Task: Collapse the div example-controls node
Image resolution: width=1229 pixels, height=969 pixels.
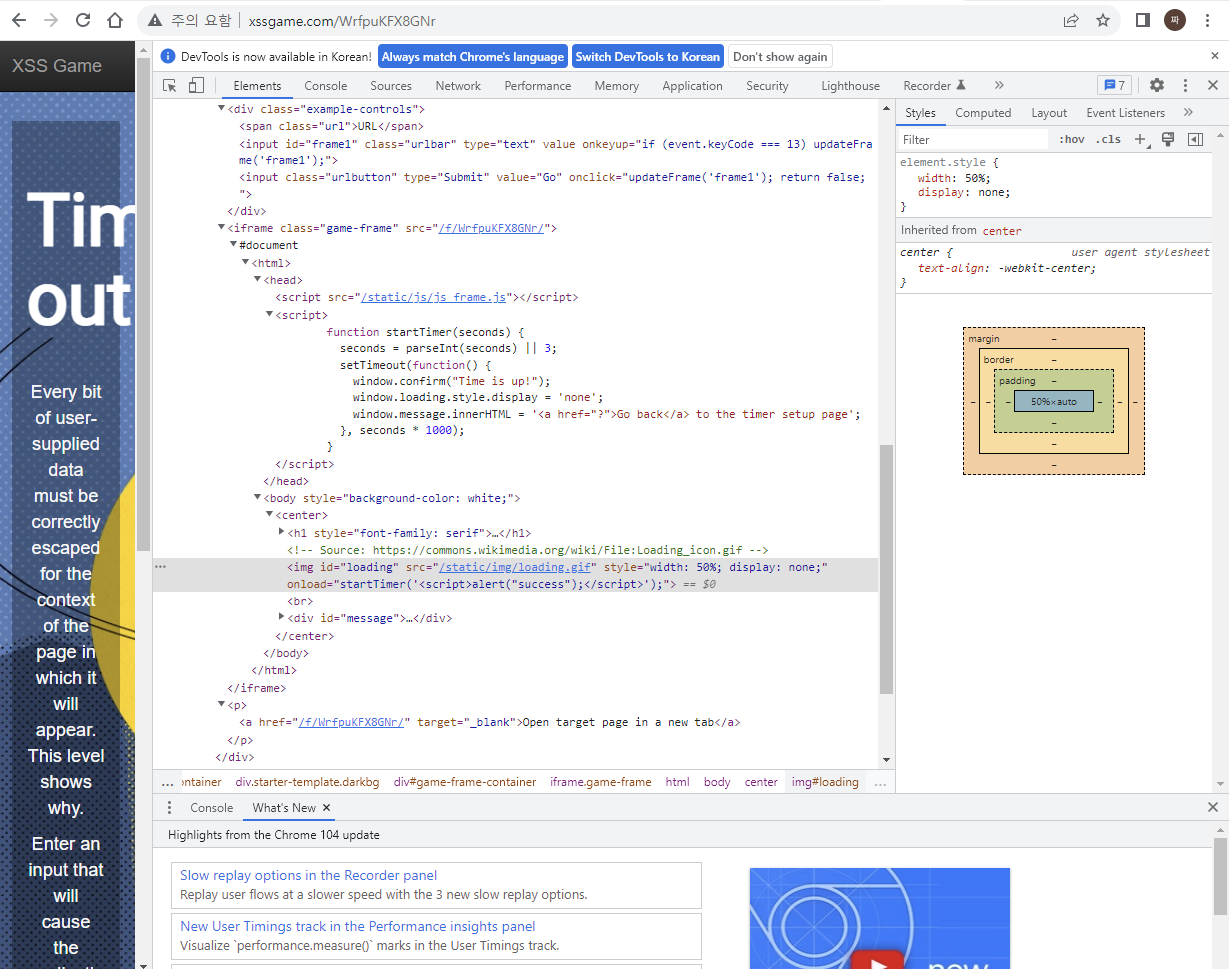Action: (x=222, y=108)
